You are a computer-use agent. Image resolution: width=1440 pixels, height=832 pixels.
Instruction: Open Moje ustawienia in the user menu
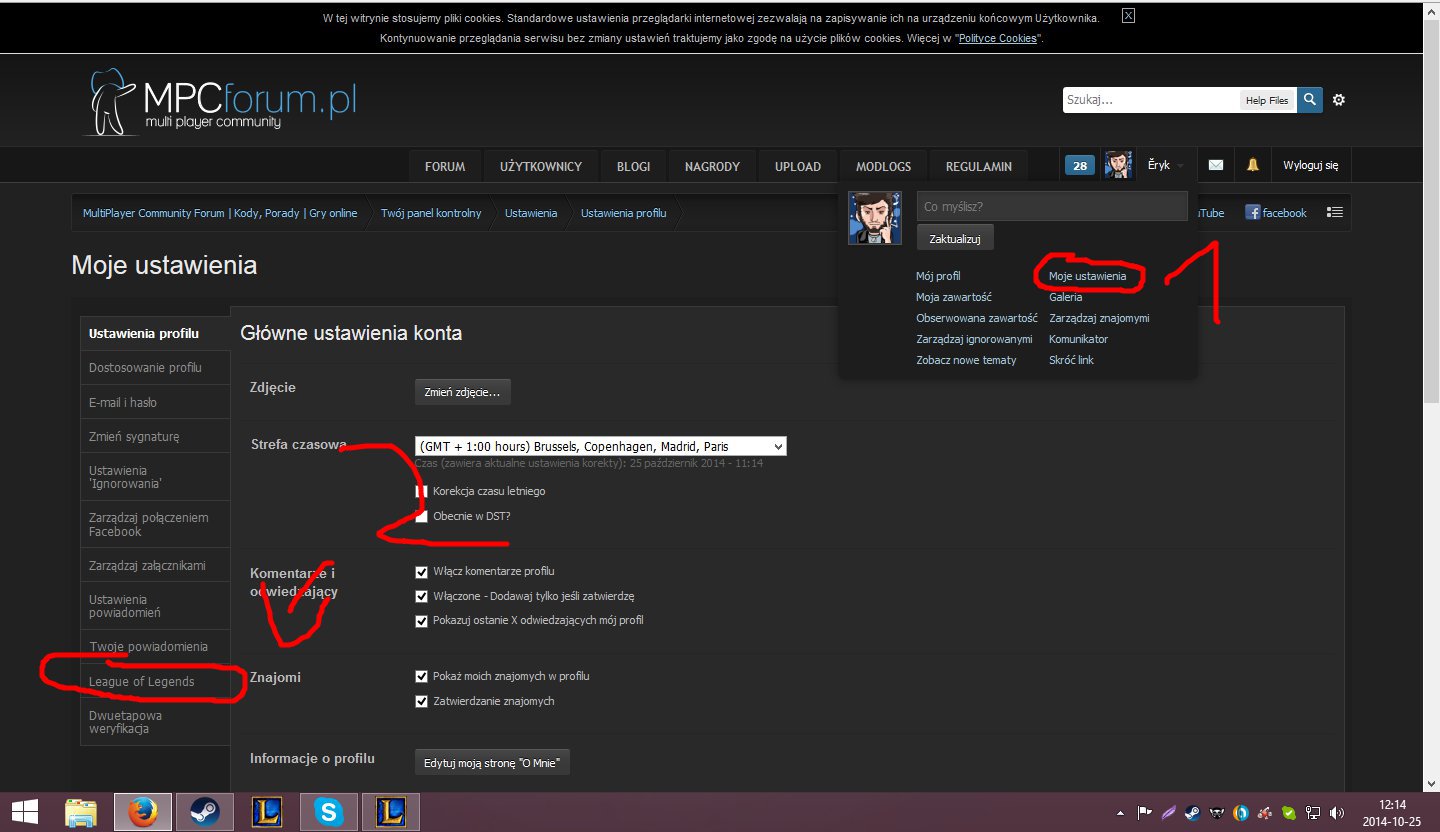(1087, 276)
